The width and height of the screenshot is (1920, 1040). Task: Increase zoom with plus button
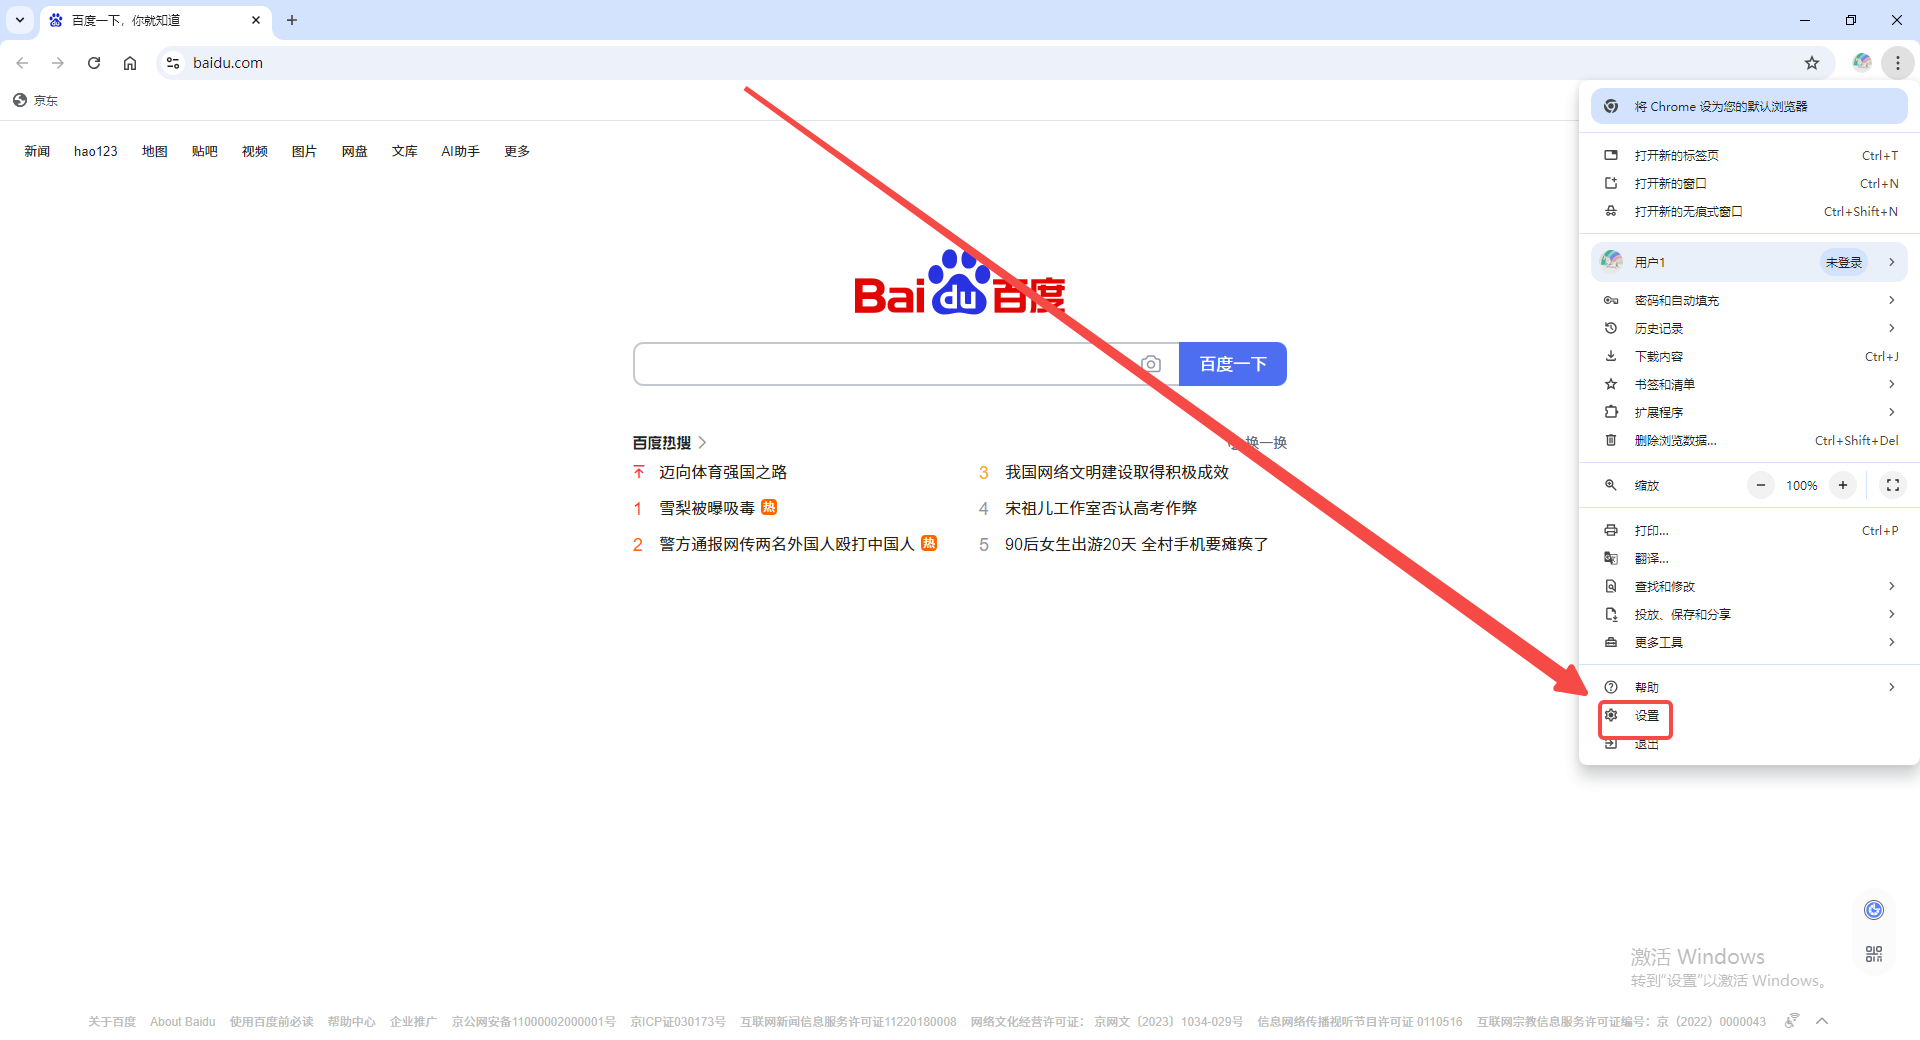tap(1843, 485)
